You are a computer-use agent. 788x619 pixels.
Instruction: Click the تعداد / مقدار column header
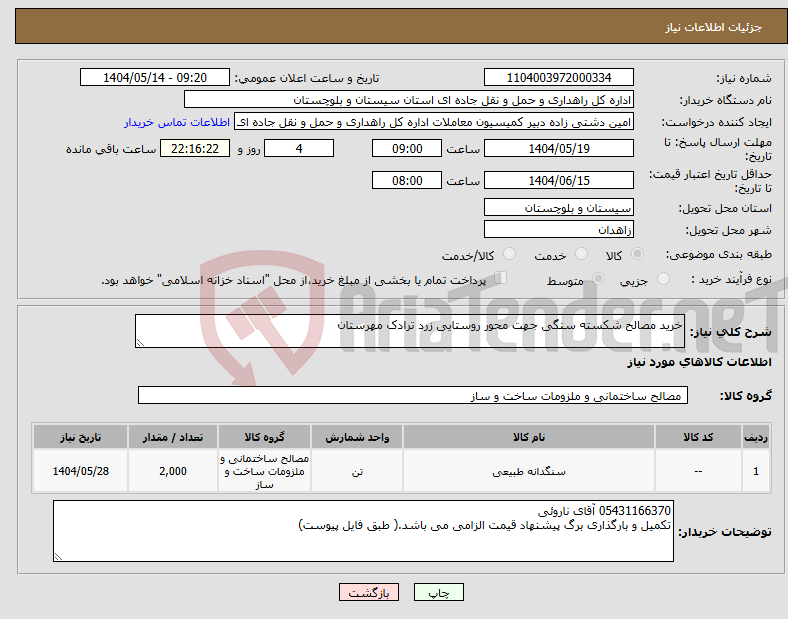(173, 437)
